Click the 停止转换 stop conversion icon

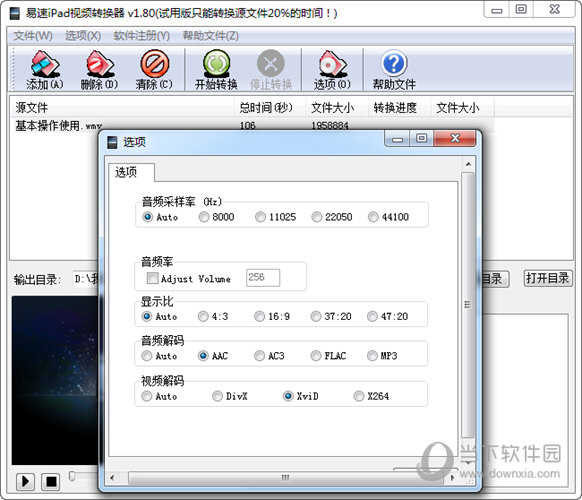click(271, 71)
